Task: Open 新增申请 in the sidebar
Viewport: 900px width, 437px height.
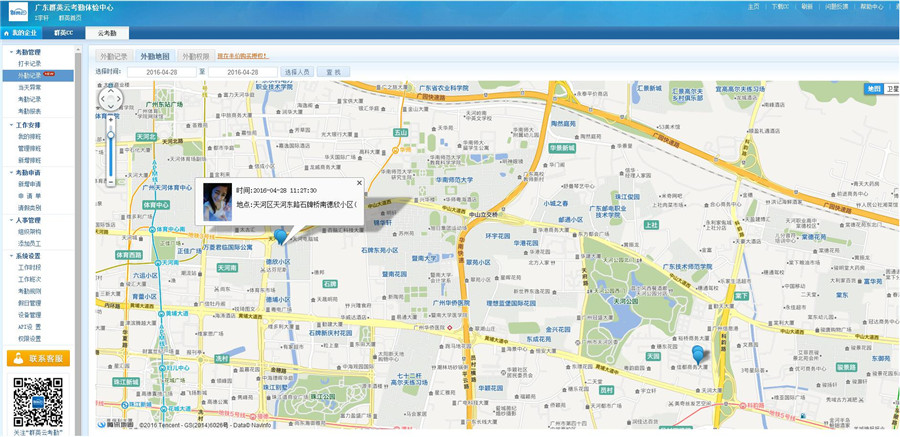Action: [x=29, y=184]
